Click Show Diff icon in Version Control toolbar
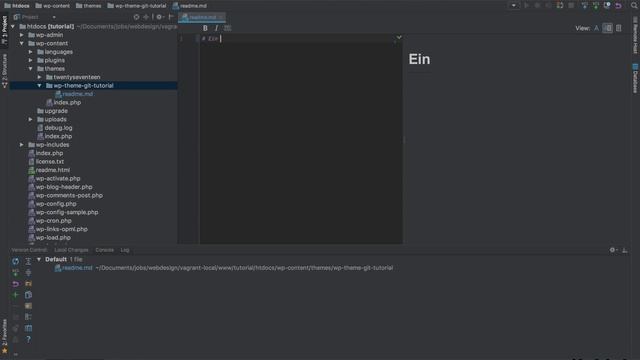 28,295
